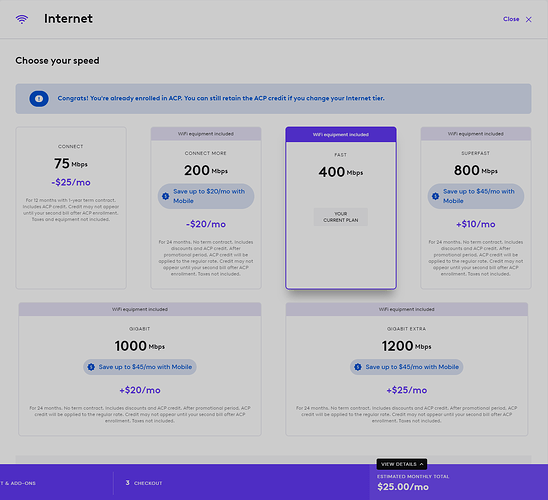Select the Connect More 200 Mbps plan
The width and height of the screenshot is (548, 500).
[206, 208]
